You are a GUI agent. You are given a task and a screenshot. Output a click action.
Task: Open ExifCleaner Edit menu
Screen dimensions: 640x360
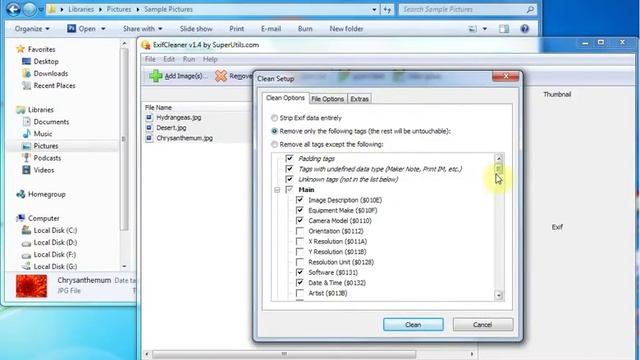point(169,59)
